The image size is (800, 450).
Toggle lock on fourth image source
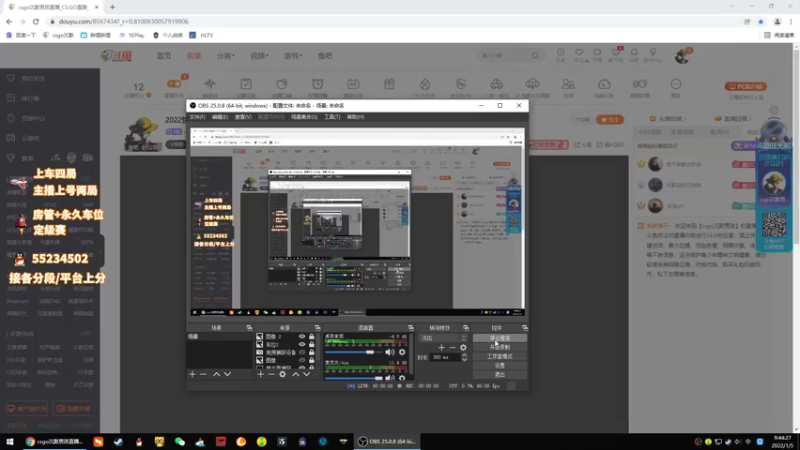pyautogui.click(x=312, y=360)
